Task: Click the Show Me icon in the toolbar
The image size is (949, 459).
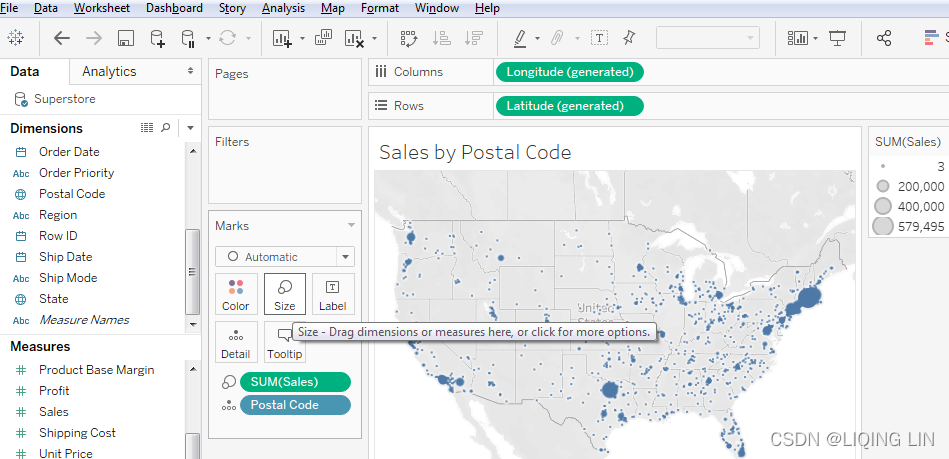Action: [931, 38]
